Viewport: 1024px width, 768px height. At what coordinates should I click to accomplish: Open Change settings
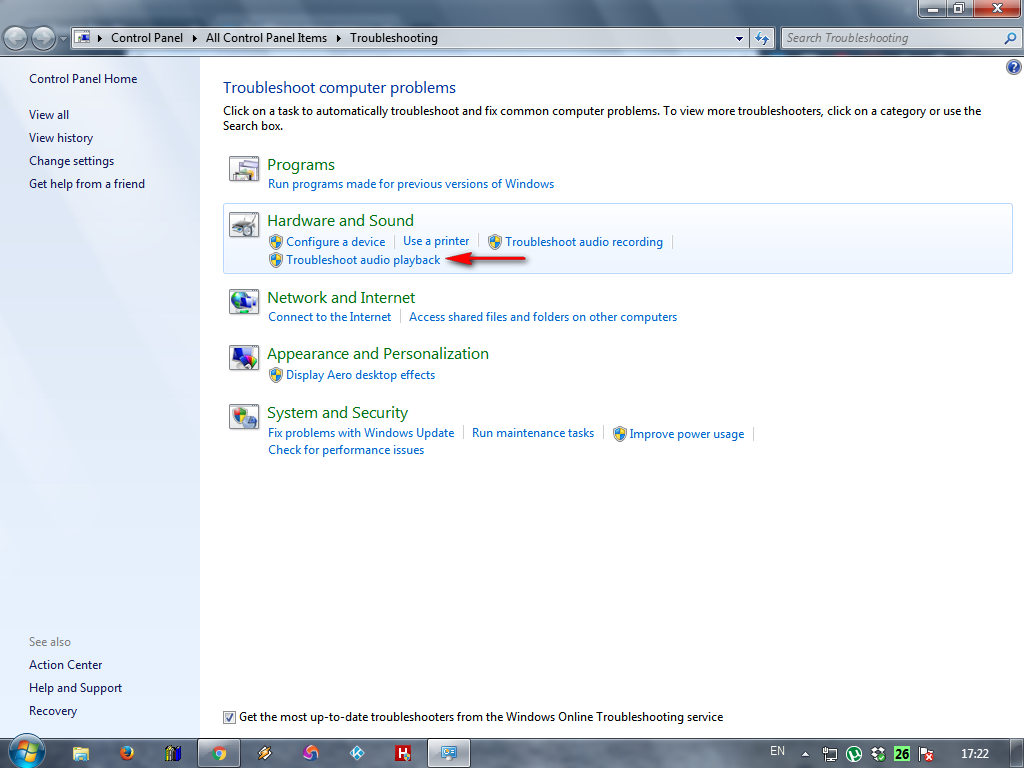(x=71, y=161)
